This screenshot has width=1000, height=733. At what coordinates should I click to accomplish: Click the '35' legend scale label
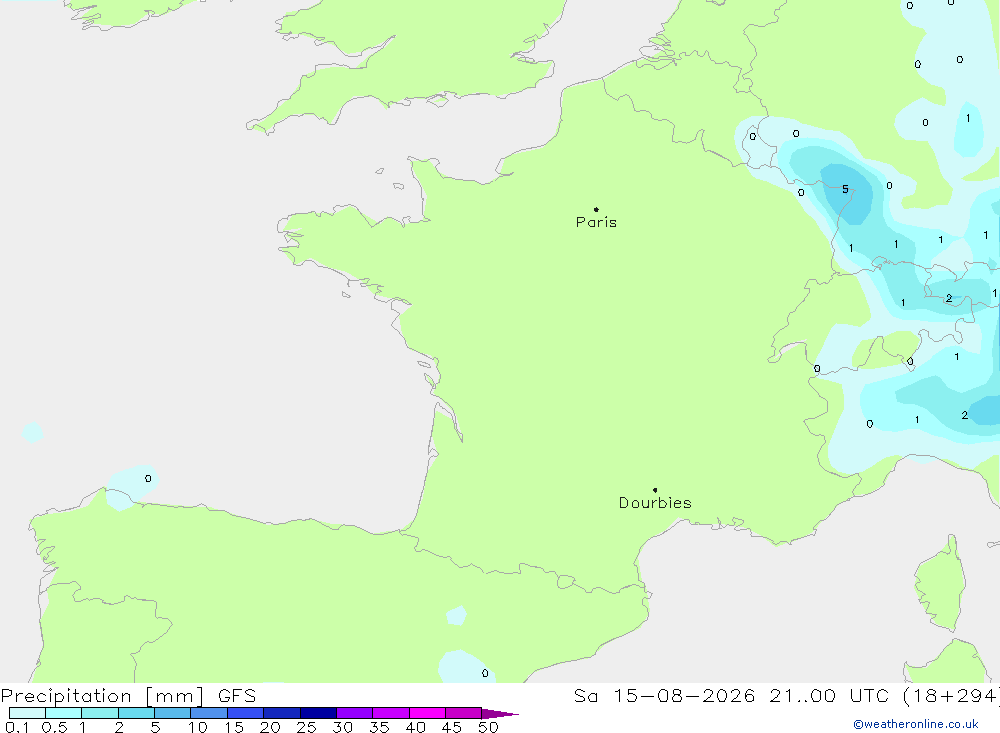[379, 727]
